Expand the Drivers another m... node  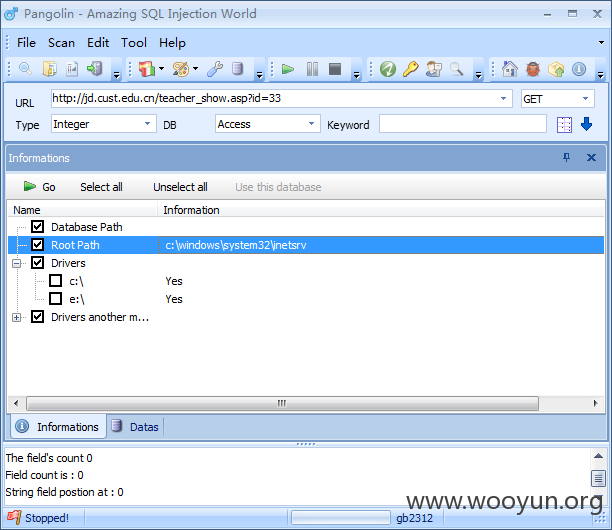(x=16, y=317)
